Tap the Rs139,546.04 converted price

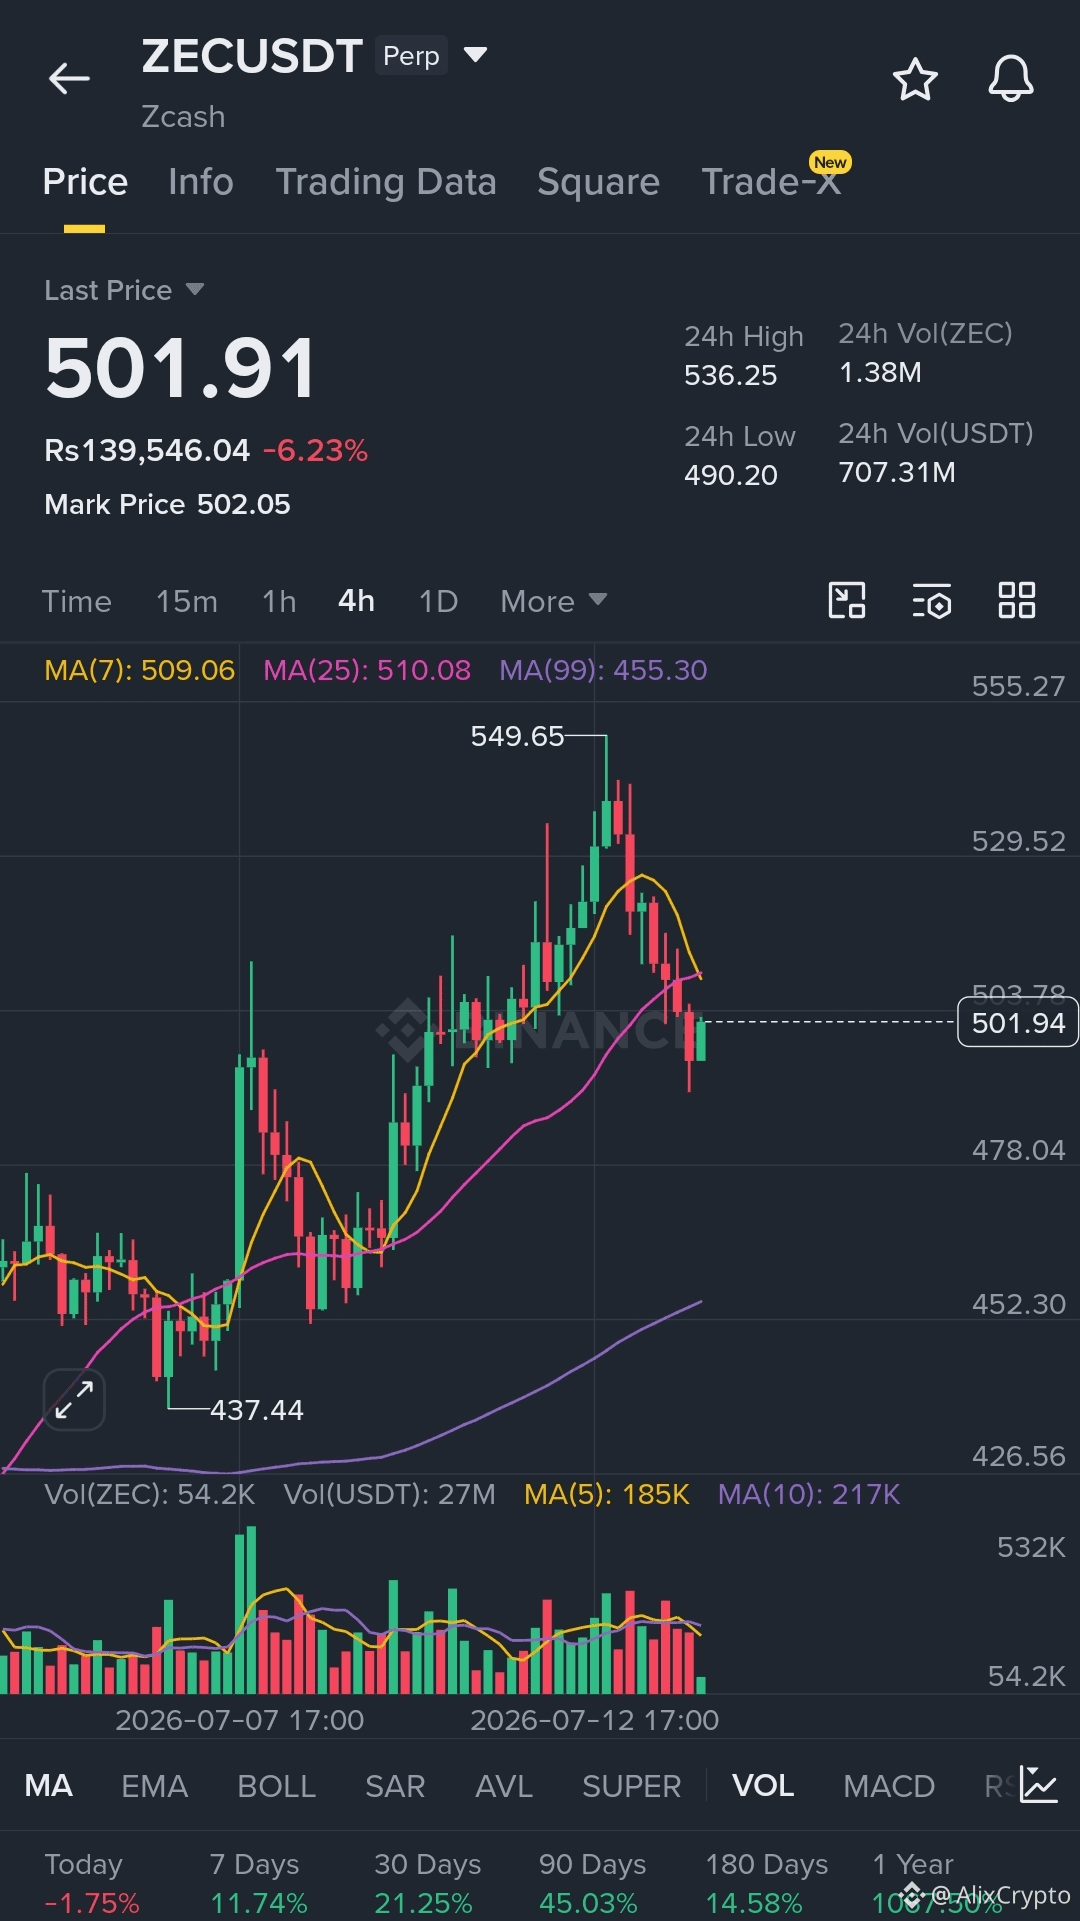(147, 450)
